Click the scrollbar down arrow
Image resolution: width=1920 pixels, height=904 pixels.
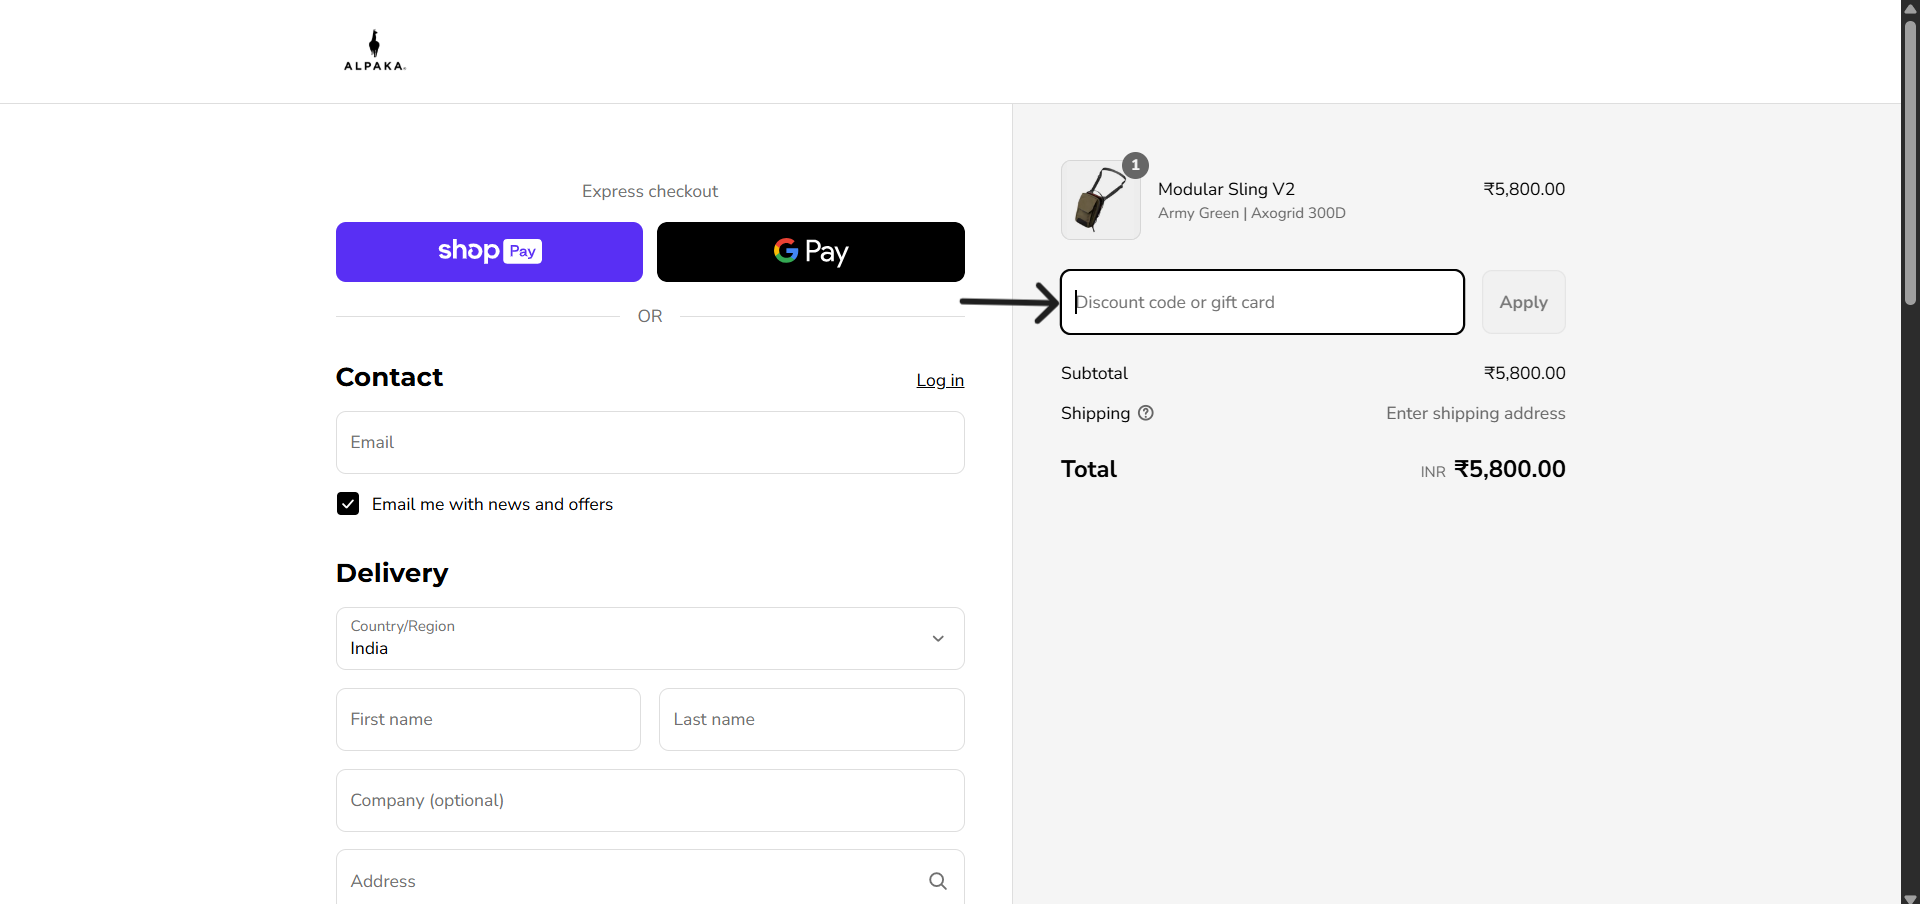pyautogui.click(x=1910, y=897)
